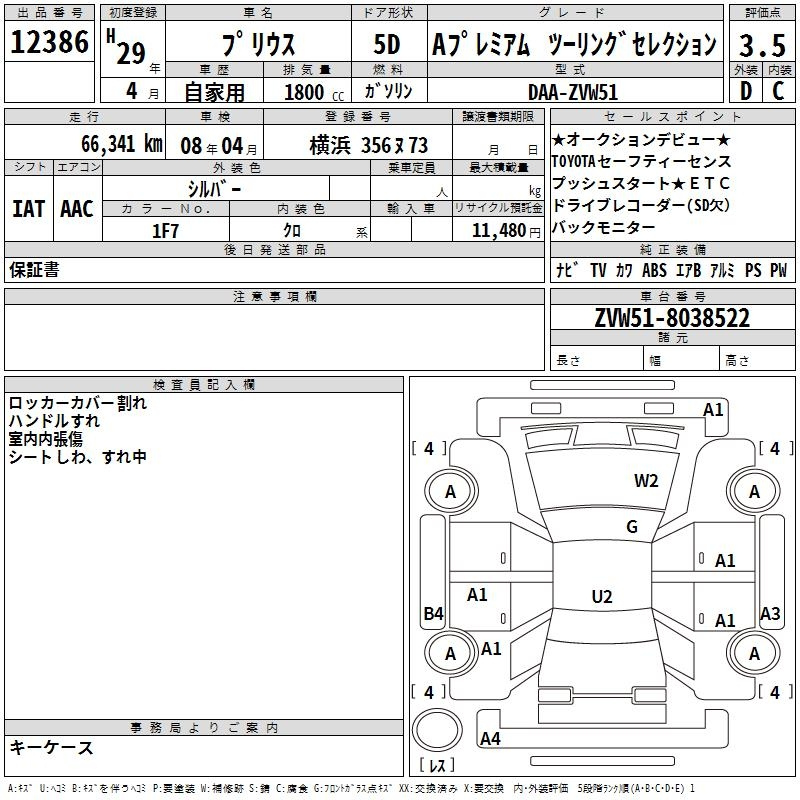The image size is (800, 800).
Task: Click the W2 mark on the hood
Action: pos(646,481)
